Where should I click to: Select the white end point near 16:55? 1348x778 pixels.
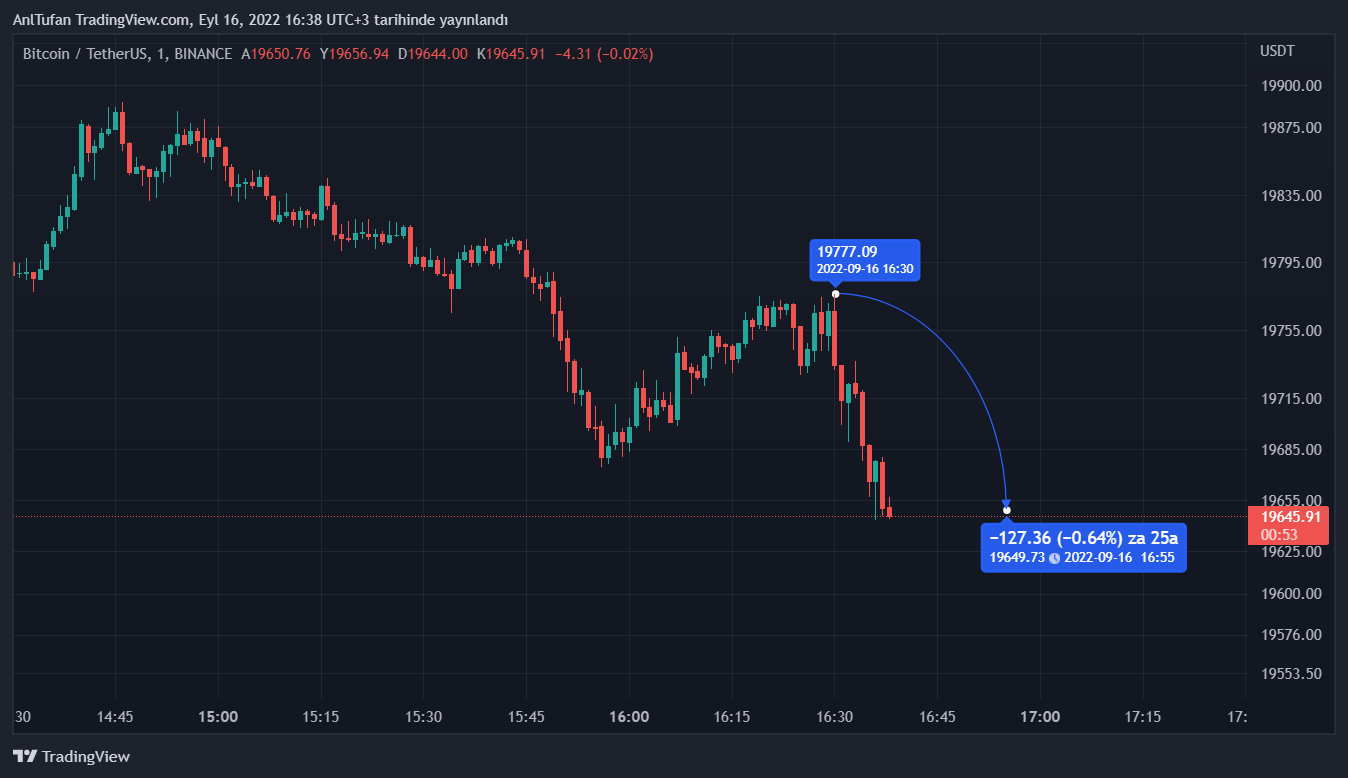coord(1007,511)
